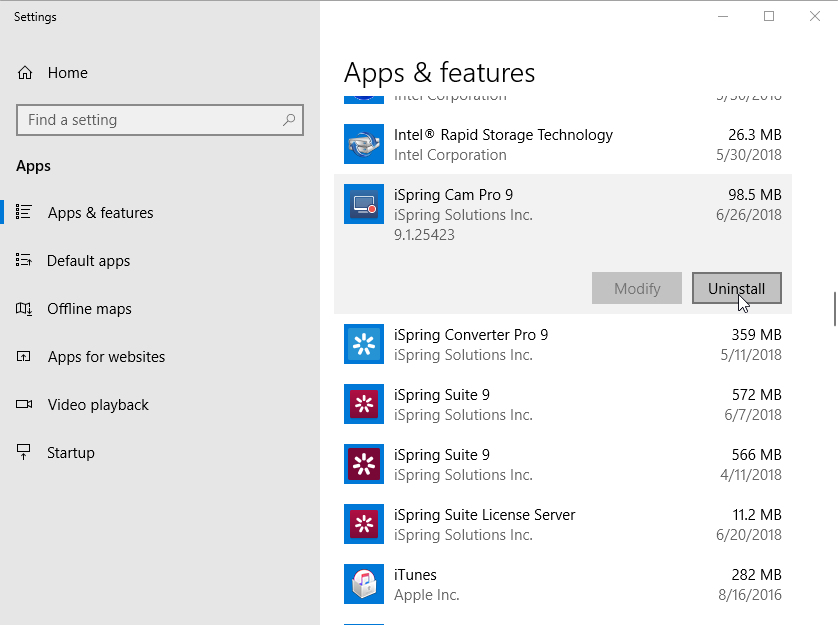
Task: Go to Apps for websites
Action: click(x=106, y=357)
